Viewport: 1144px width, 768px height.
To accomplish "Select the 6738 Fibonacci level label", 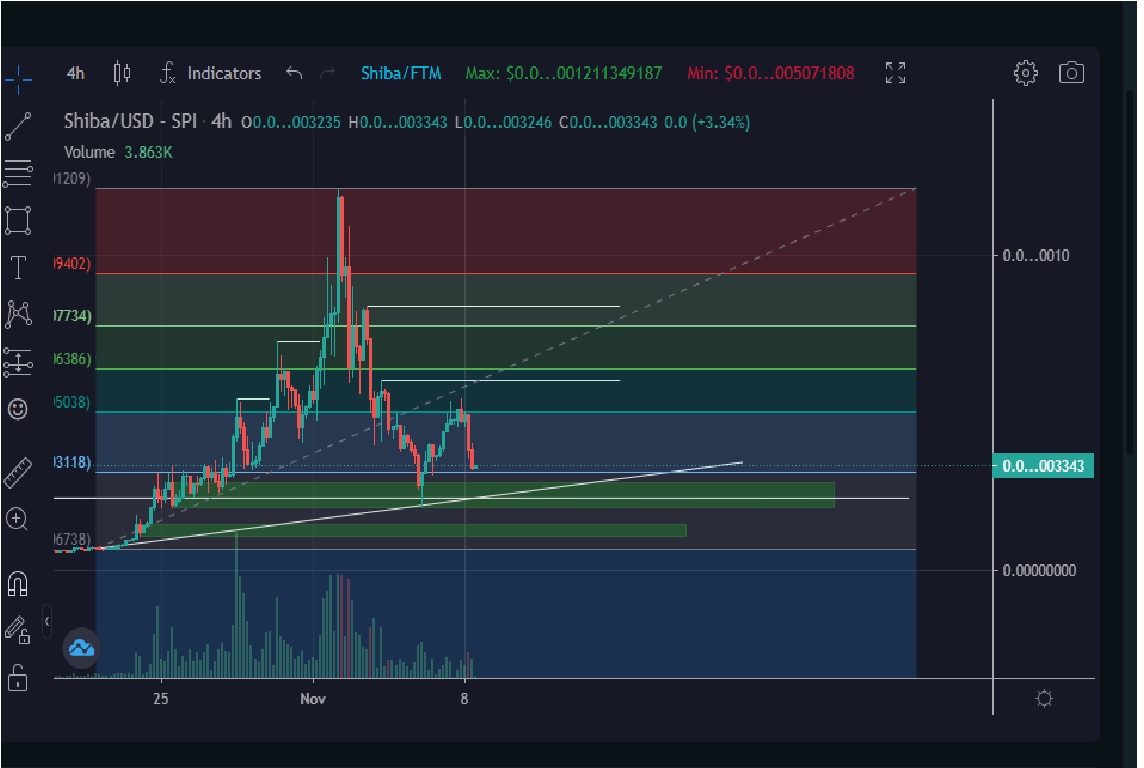I will (x=72, y=539).
